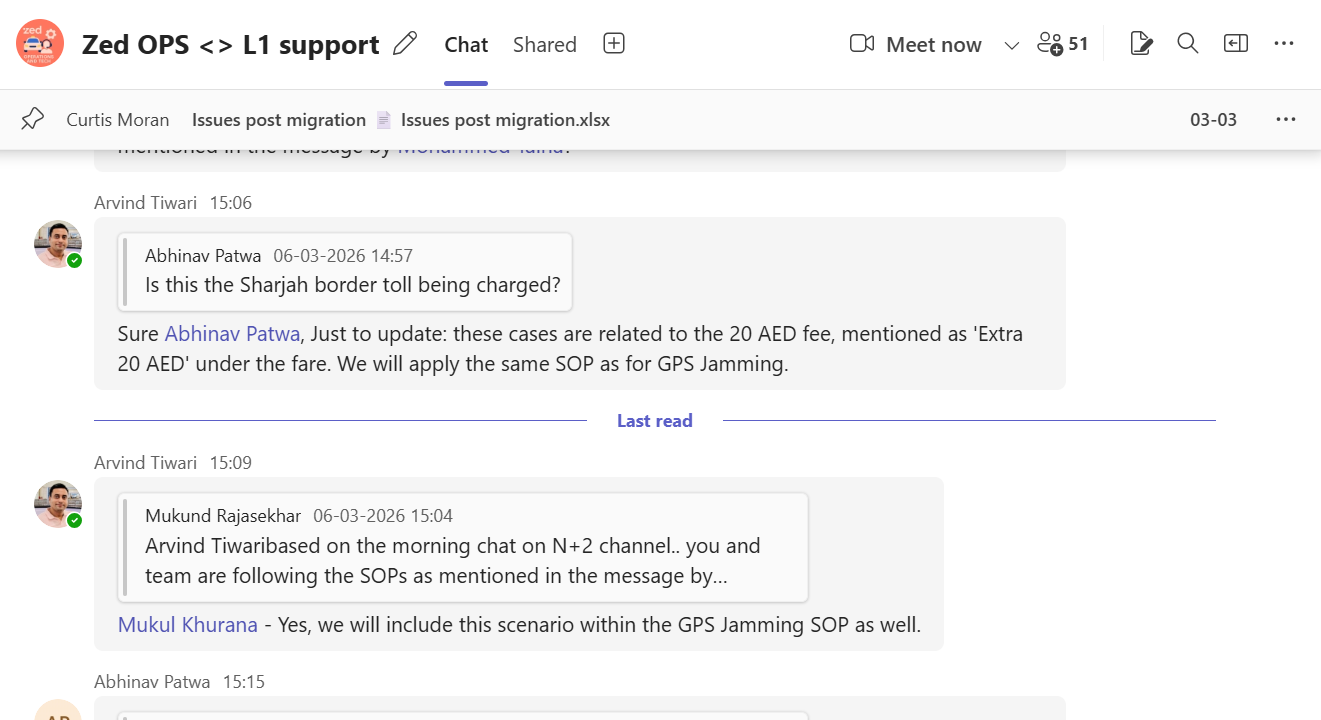Select the Chat tab

[x=466, y=45]
